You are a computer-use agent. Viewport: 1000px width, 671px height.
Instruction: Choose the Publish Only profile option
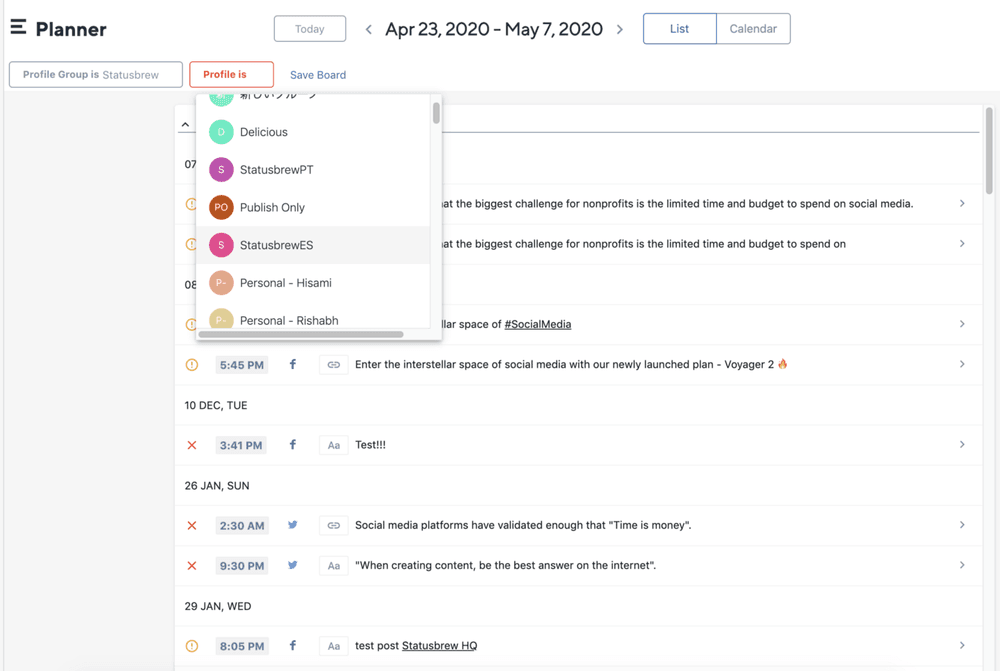pyautogui.click(x=272, y=207)
